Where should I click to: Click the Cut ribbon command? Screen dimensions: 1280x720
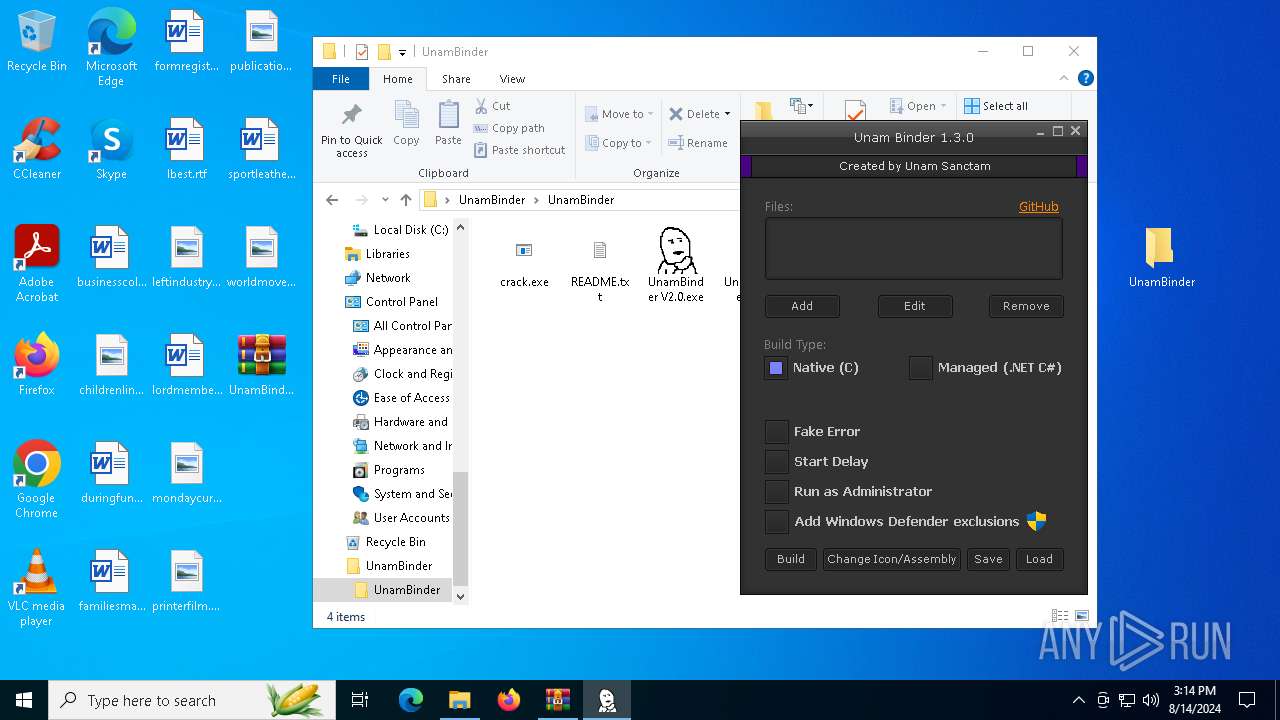pyautogui.click(x=492, y=106)
